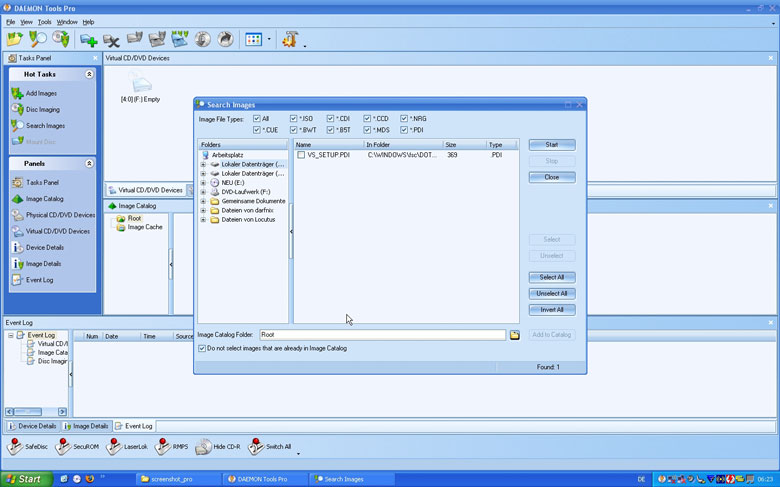
Task: Open the Tools menu
Action: [x=44, y=22]
